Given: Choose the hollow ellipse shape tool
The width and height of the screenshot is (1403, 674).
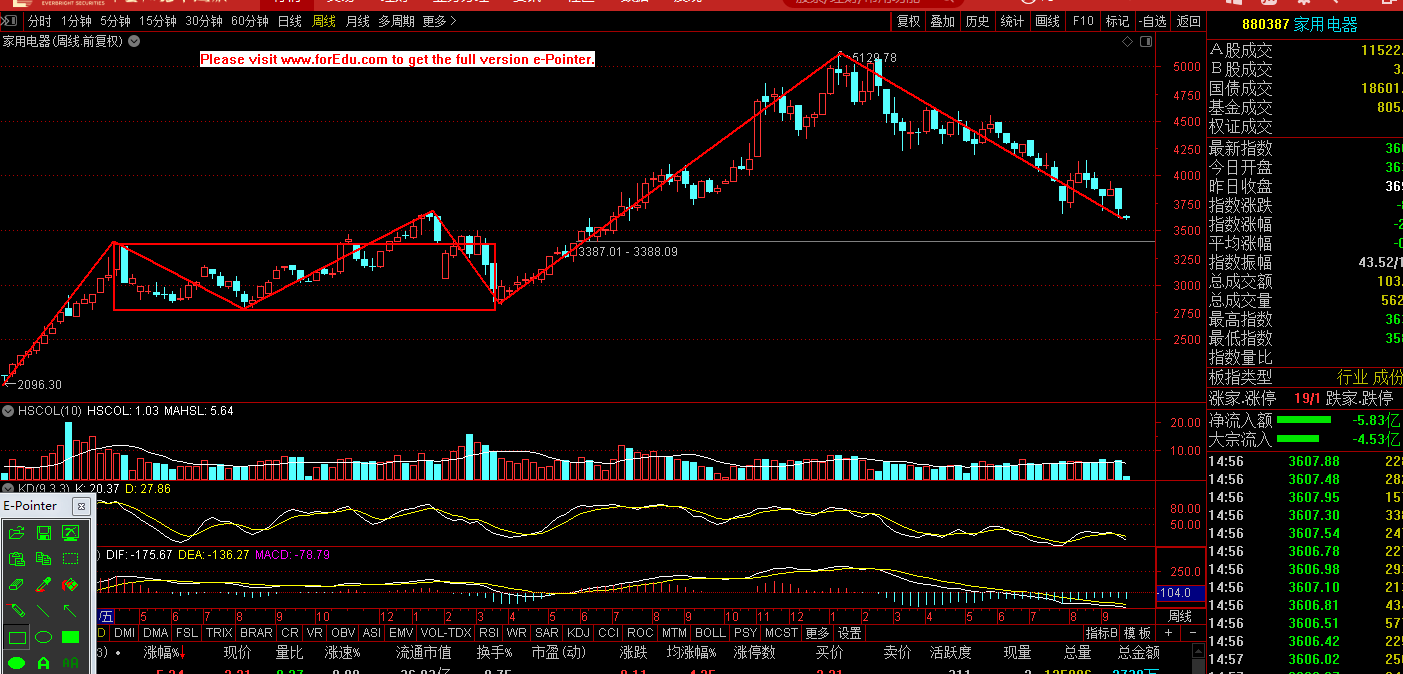Looking at the screenshot, I should 44,637.
